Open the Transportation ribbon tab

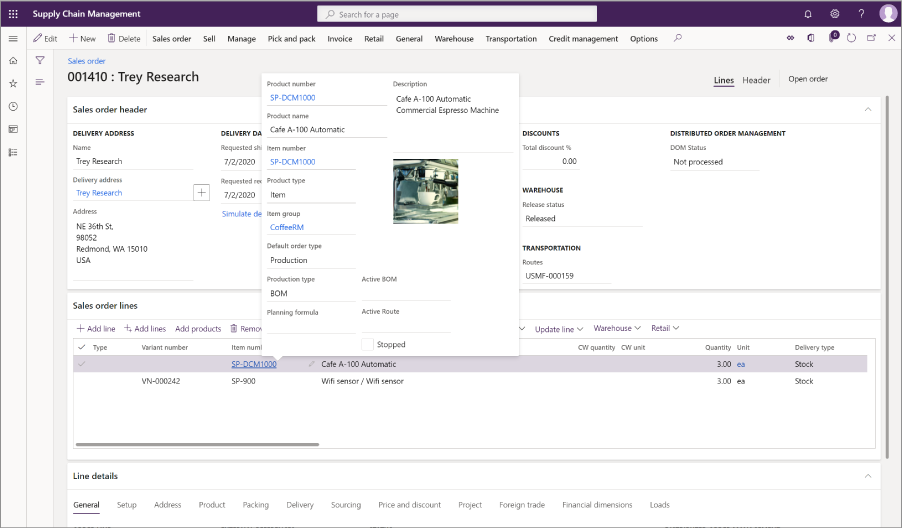coord(511,39)
